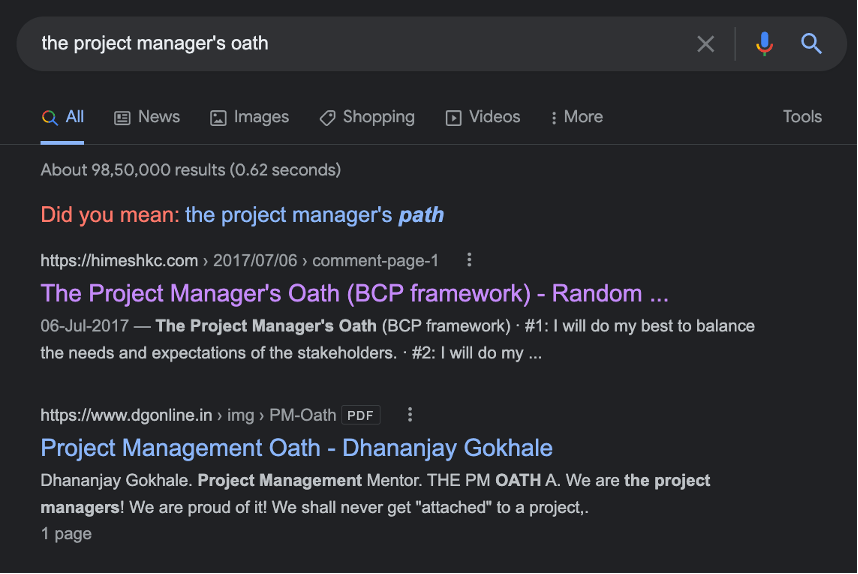The height and width of the screenshot is (574, 858).
Task: Open three-dot menu for himeshkc.com result
Action: (x=469, y=260)
